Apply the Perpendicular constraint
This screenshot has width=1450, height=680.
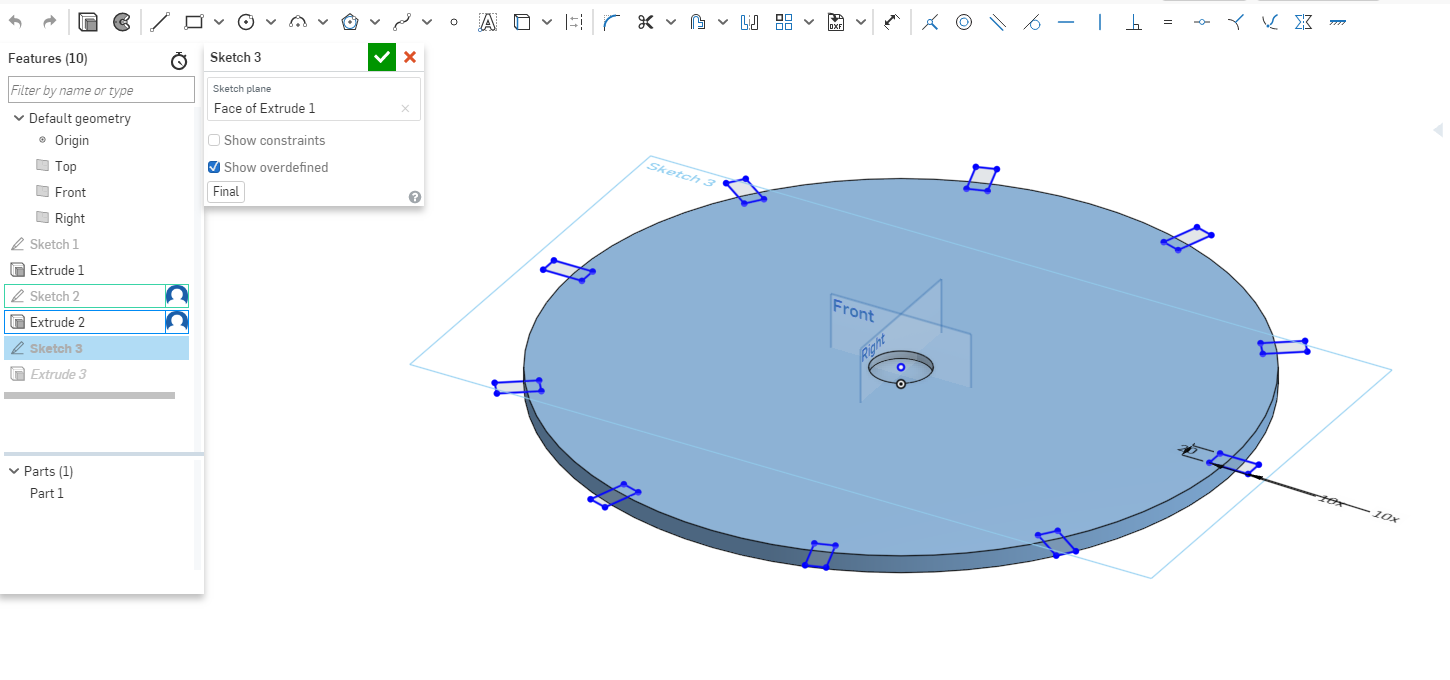(1134, 21)
